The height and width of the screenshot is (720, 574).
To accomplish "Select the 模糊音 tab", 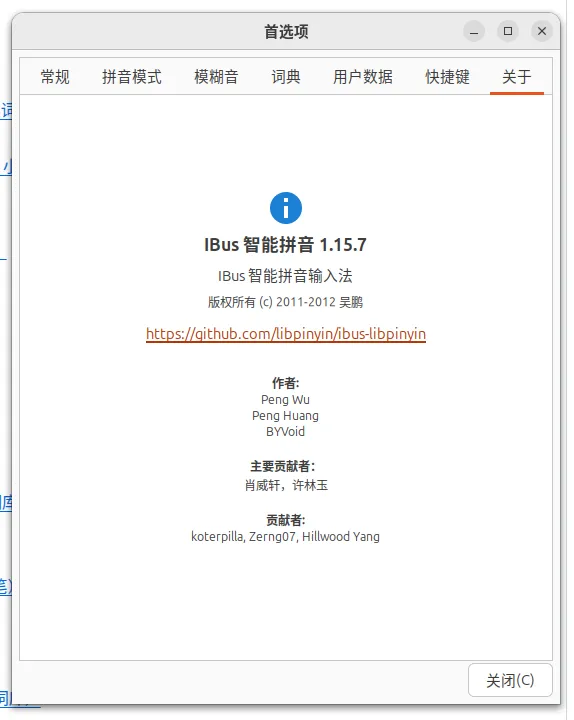I will point(216,77).
